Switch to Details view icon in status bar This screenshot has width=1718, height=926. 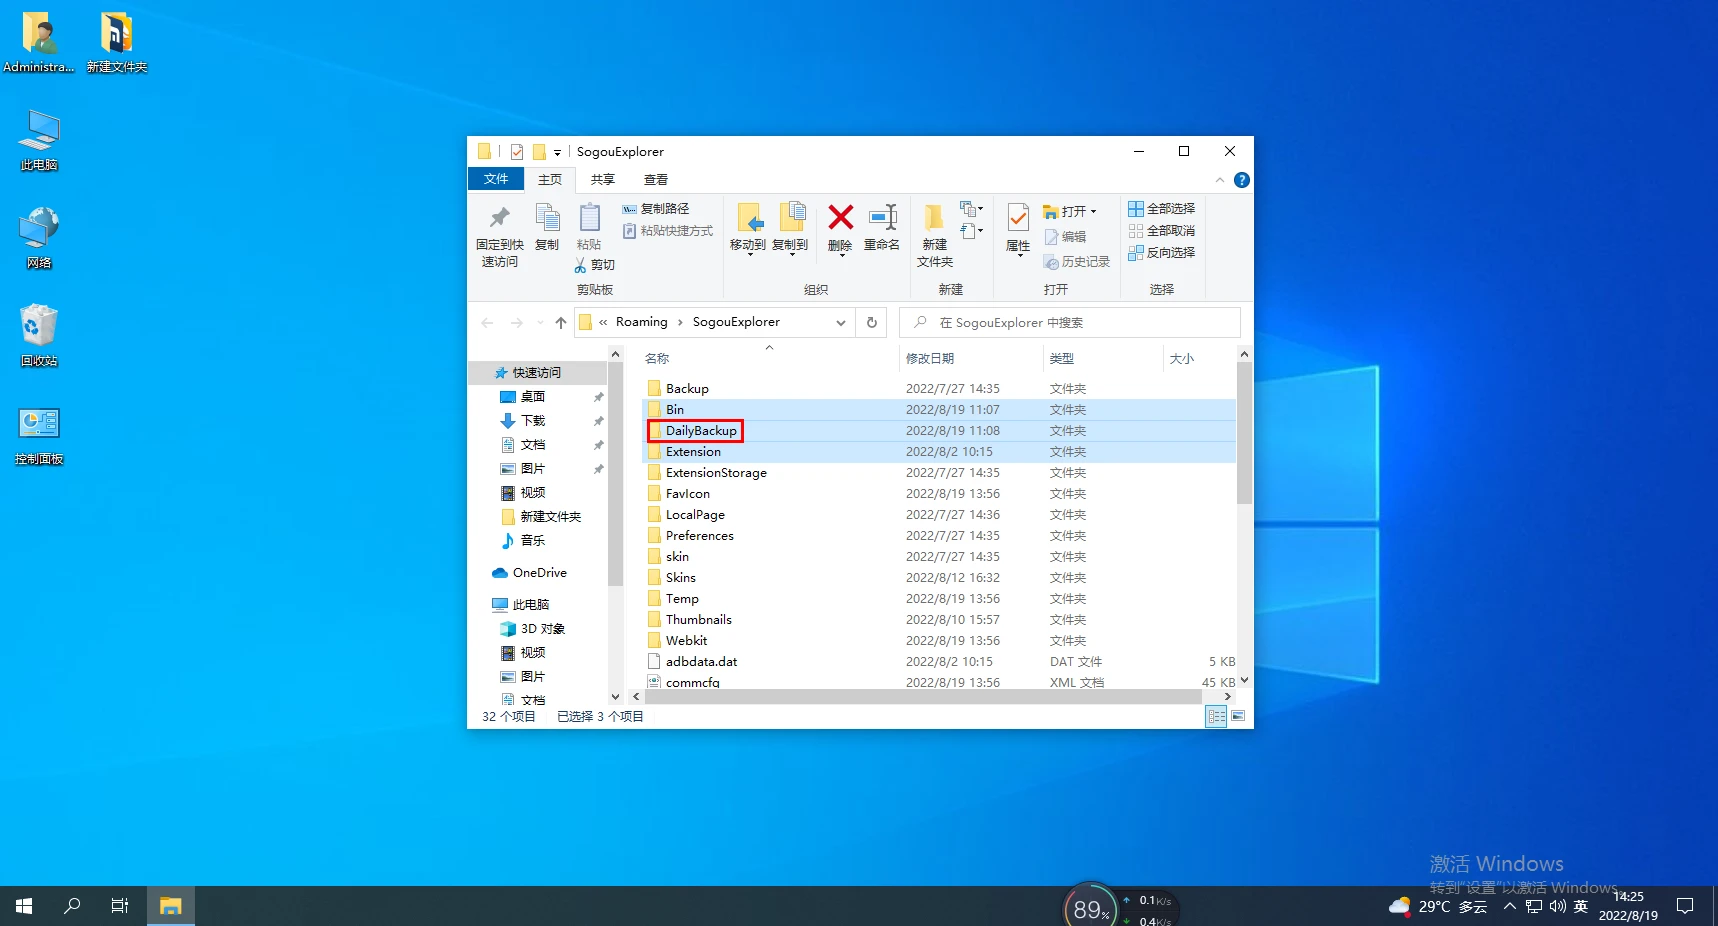click(1216, 716)
